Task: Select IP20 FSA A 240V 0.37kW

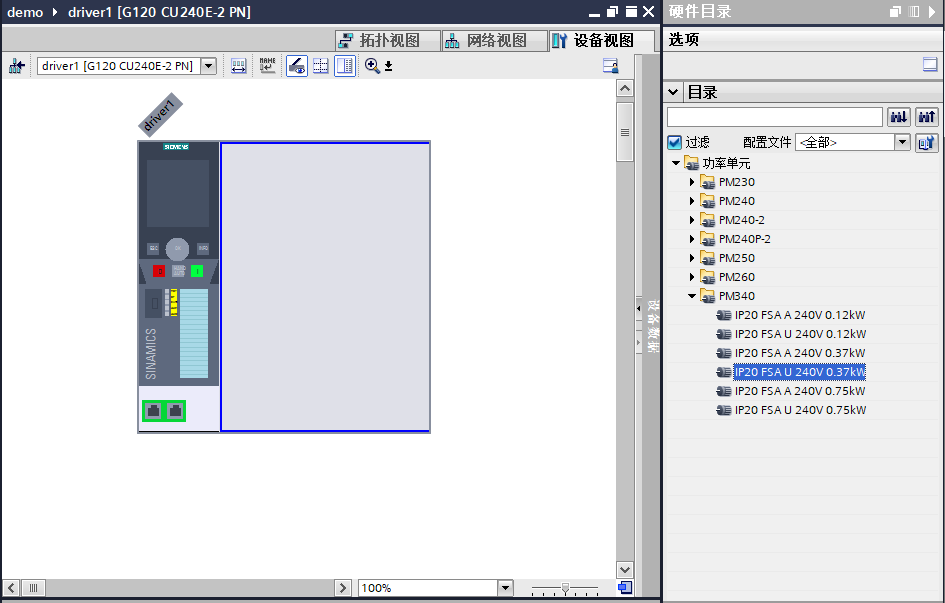Action: tap(800, 353)
